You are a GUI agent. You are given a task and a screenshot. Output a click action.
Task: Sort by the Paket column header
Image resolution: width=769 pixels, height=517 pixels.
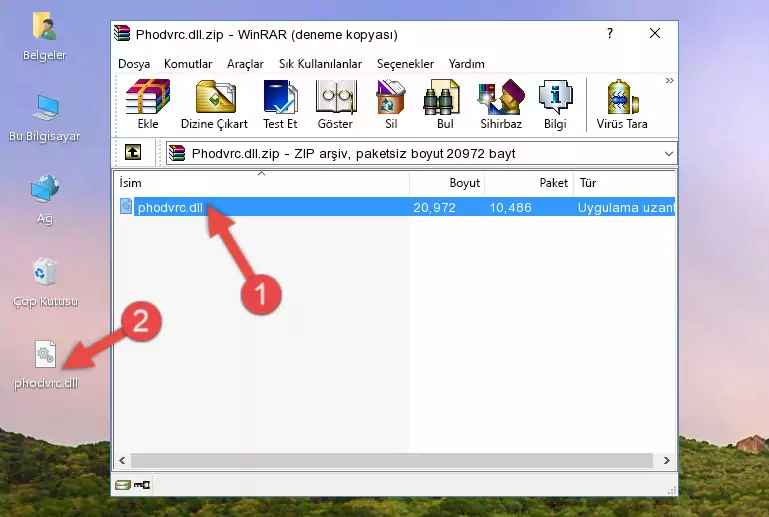click(529, 183)
